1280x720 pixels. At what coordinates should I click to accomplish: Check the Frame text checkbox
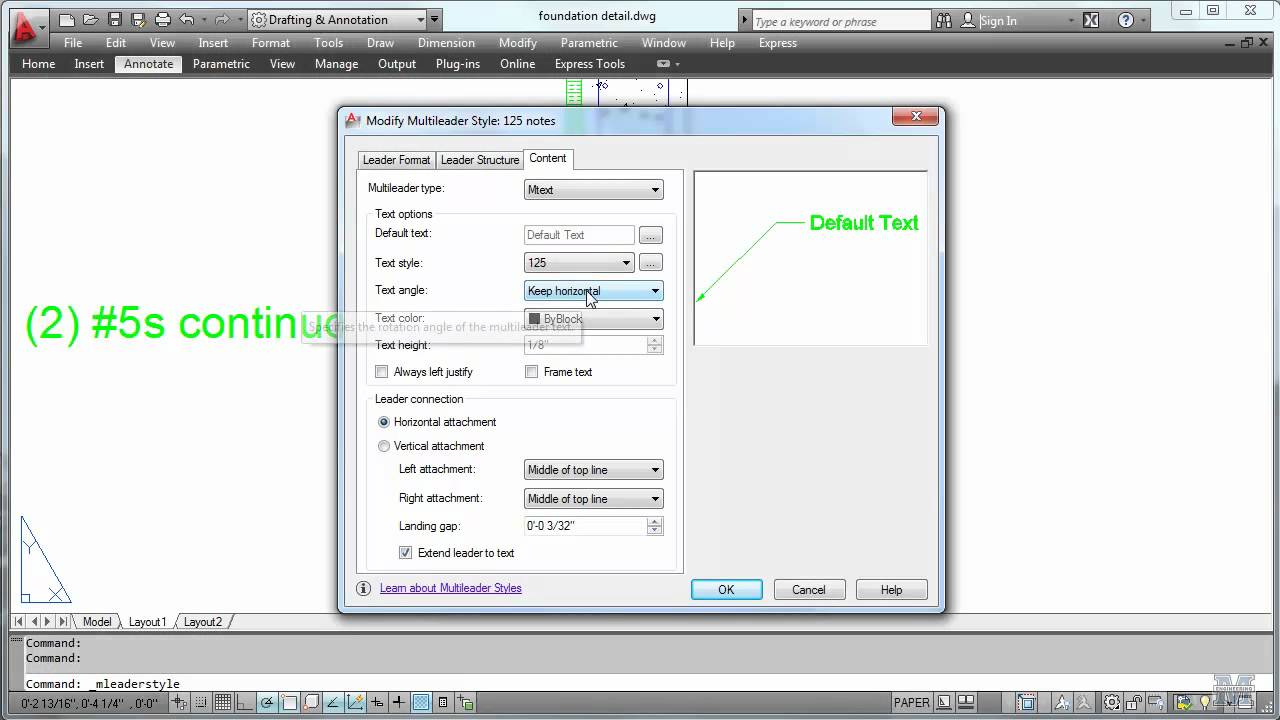tap(532, 372)
